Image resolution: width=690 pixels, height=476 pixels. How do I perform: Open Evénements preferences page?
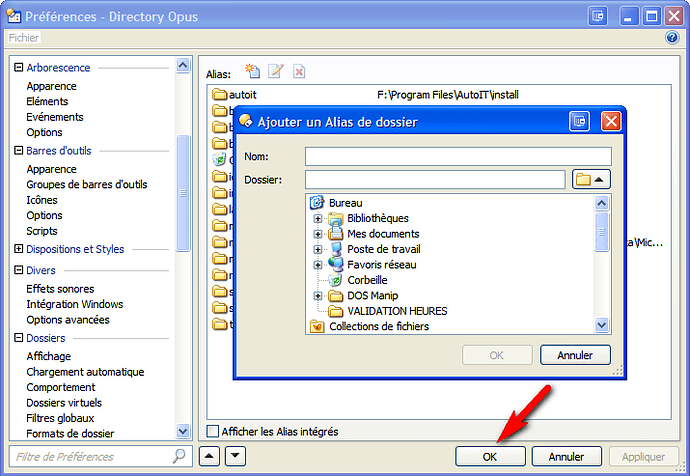(55, 117)
